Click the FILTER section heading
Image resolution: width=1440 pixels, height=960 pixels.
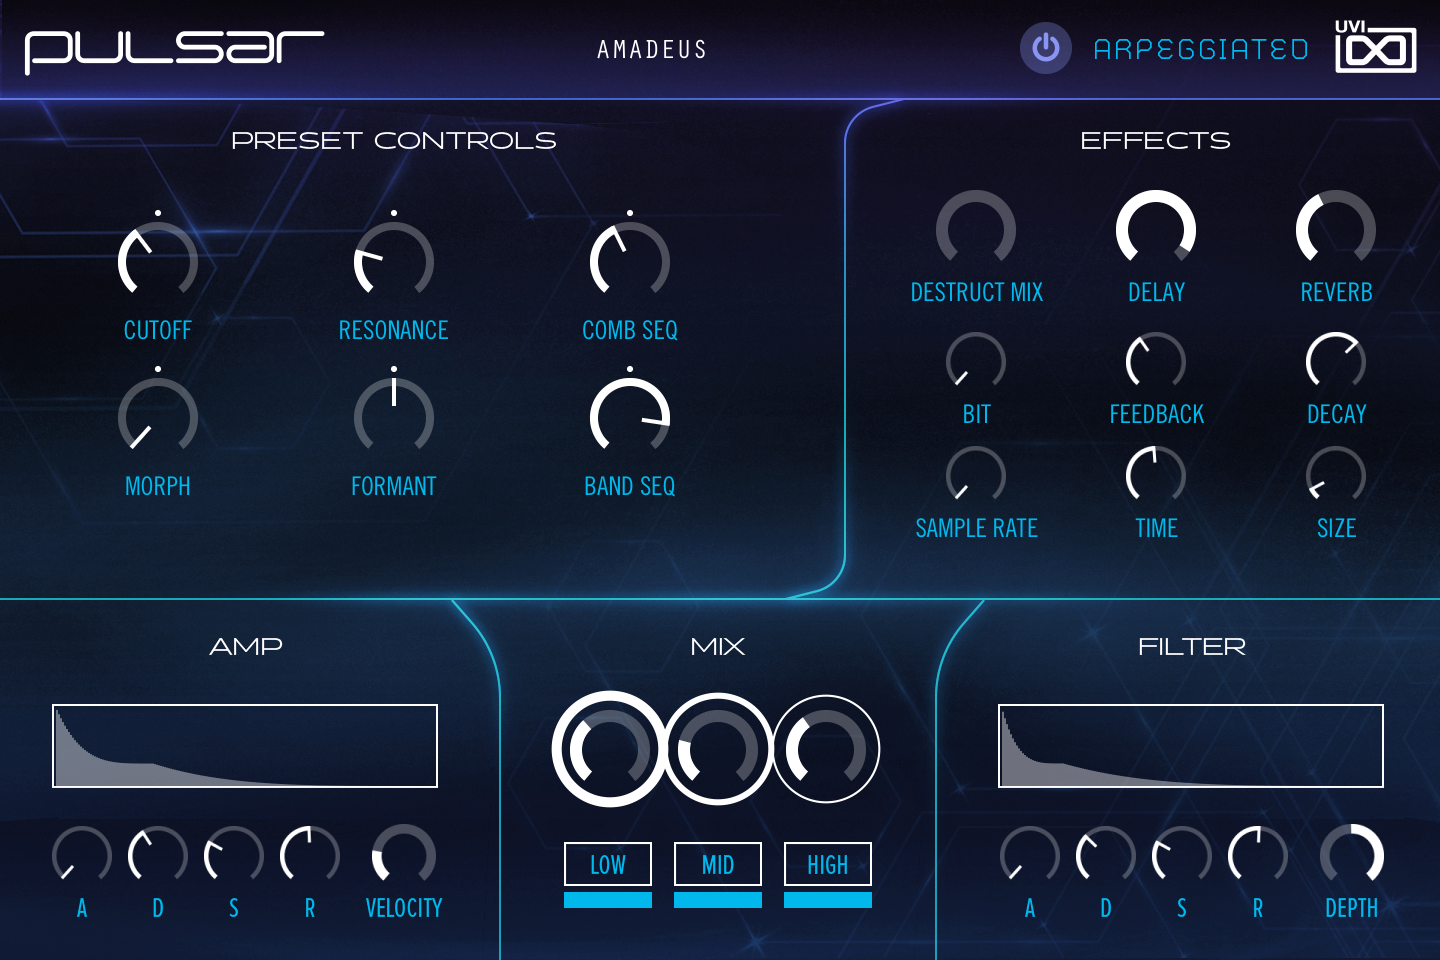click(x=1192, y=647)
